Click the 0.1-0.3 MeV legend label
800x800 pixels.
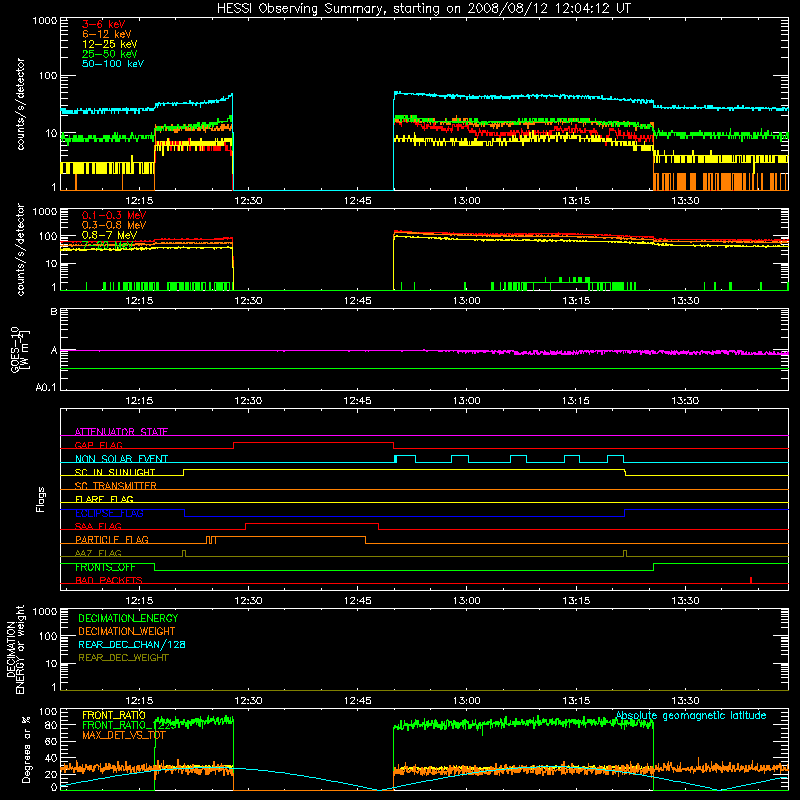114,215
